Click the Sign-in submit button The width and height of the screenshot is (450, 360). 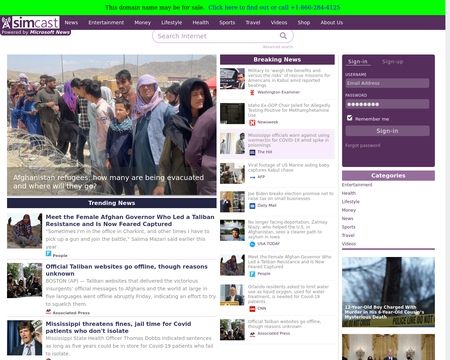click(x=387, y=131)
